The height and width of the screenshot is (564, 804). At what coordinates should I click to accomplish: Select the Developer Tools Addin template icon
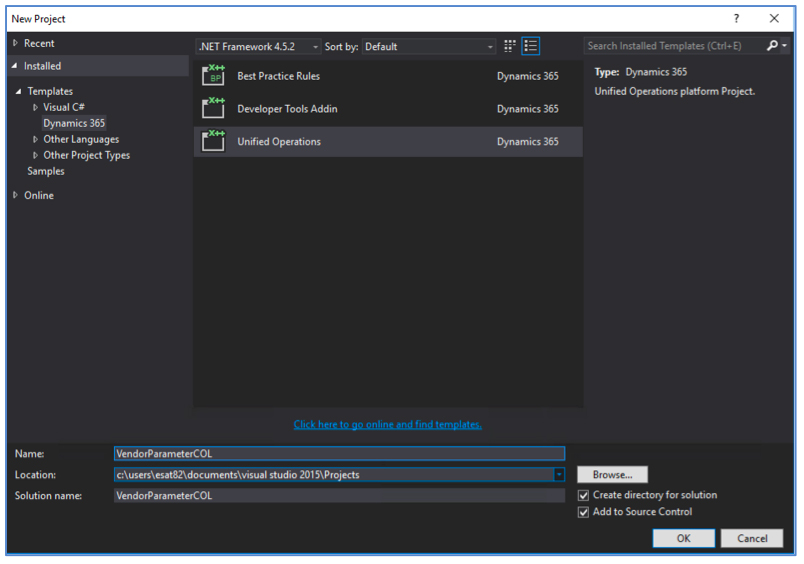[x=213, y=109]
